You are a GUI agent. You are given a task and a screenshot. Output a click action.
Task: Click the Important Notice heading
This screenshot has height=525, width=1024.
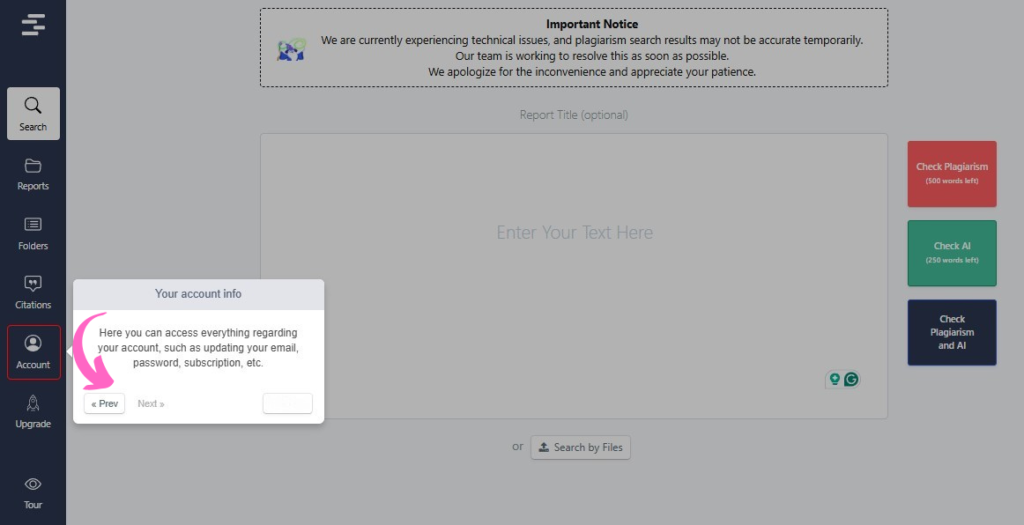tap(592, 24)
